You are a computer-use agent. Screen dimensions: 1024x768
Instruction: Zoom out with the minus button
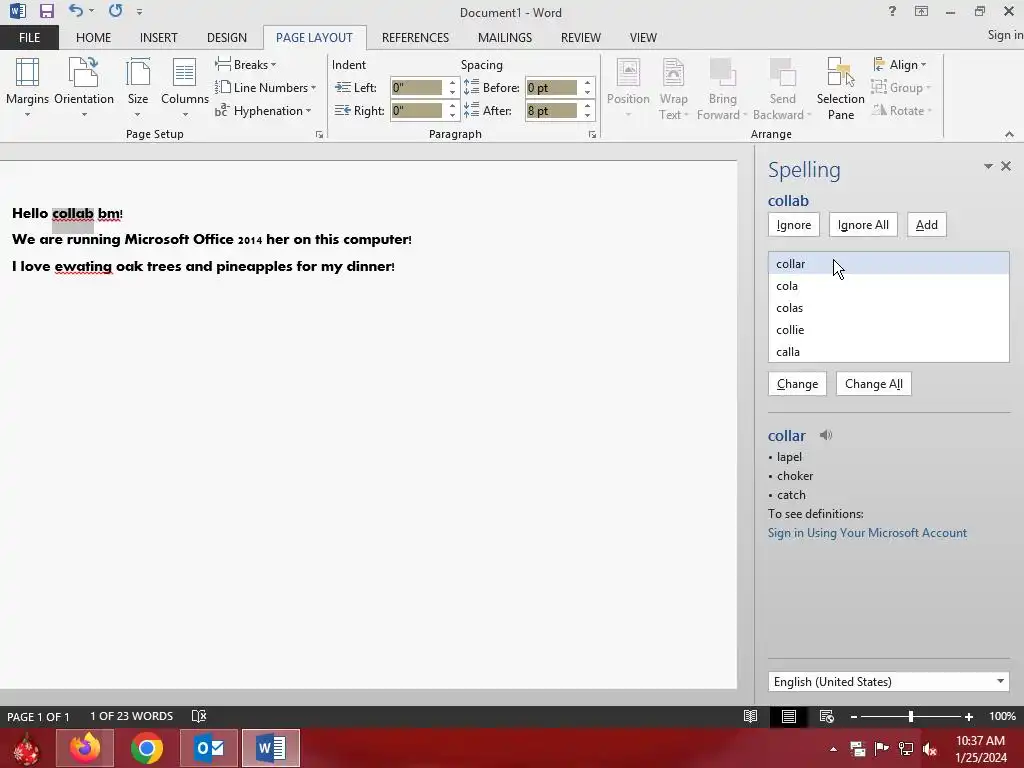pos(854,717)
